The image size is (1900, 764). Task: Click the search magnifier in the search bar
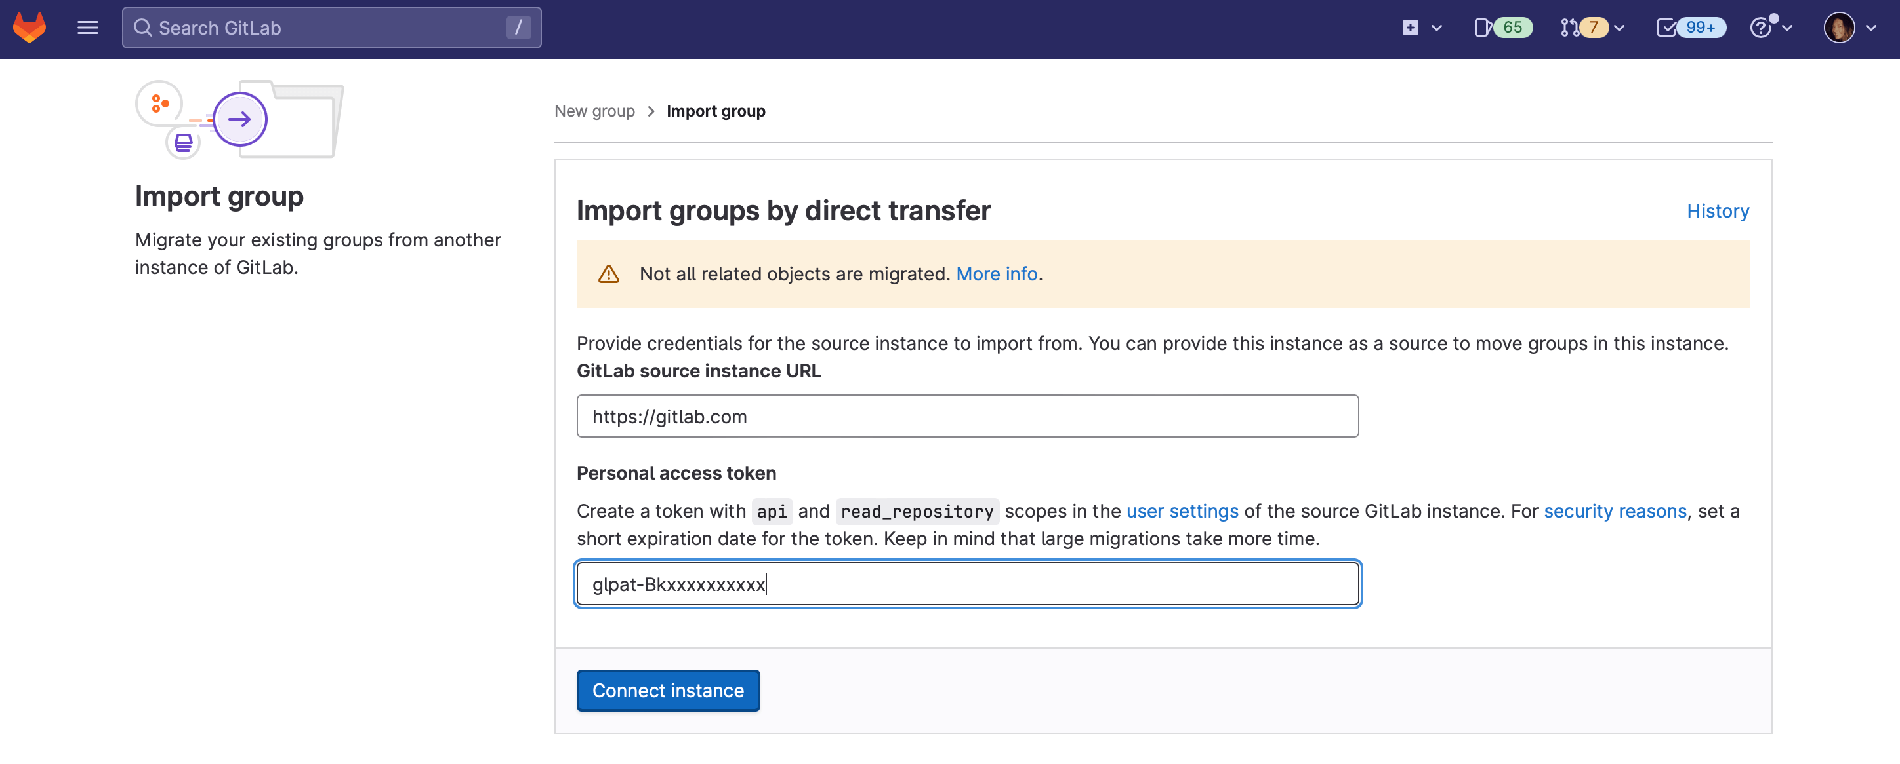[141, 27]
